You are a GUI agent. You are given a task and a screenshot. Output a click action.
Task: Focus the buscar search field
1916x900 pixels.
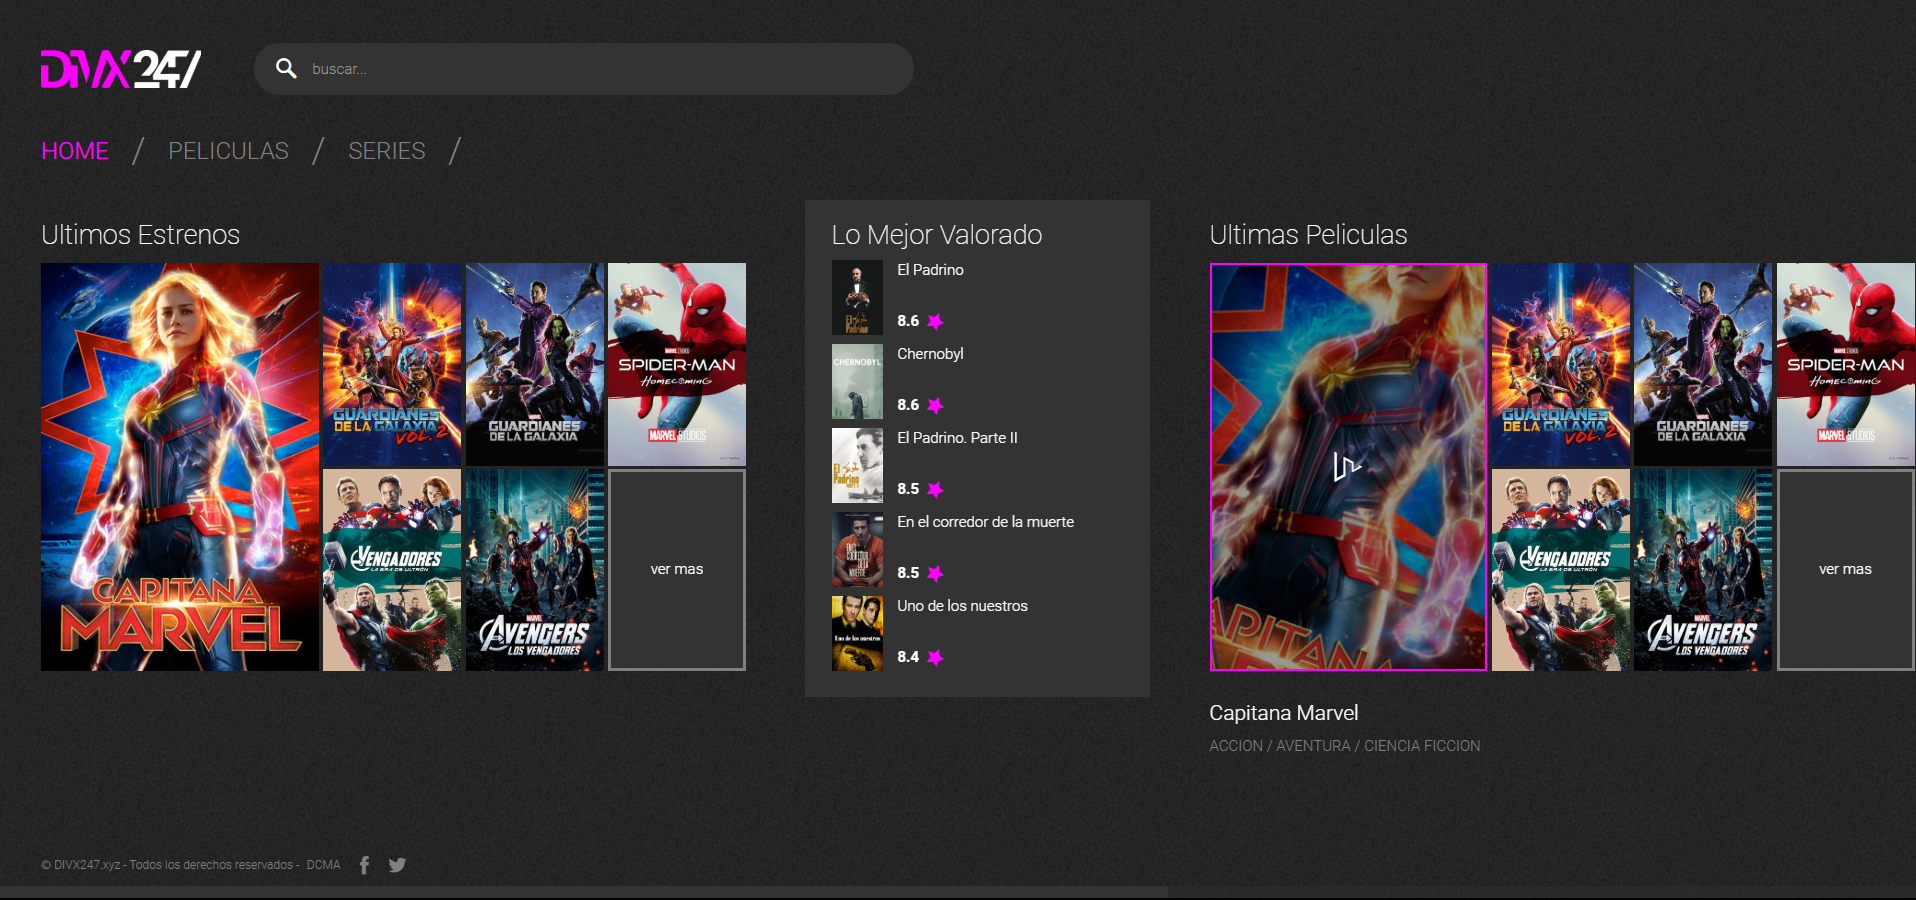tap(583, 69)
